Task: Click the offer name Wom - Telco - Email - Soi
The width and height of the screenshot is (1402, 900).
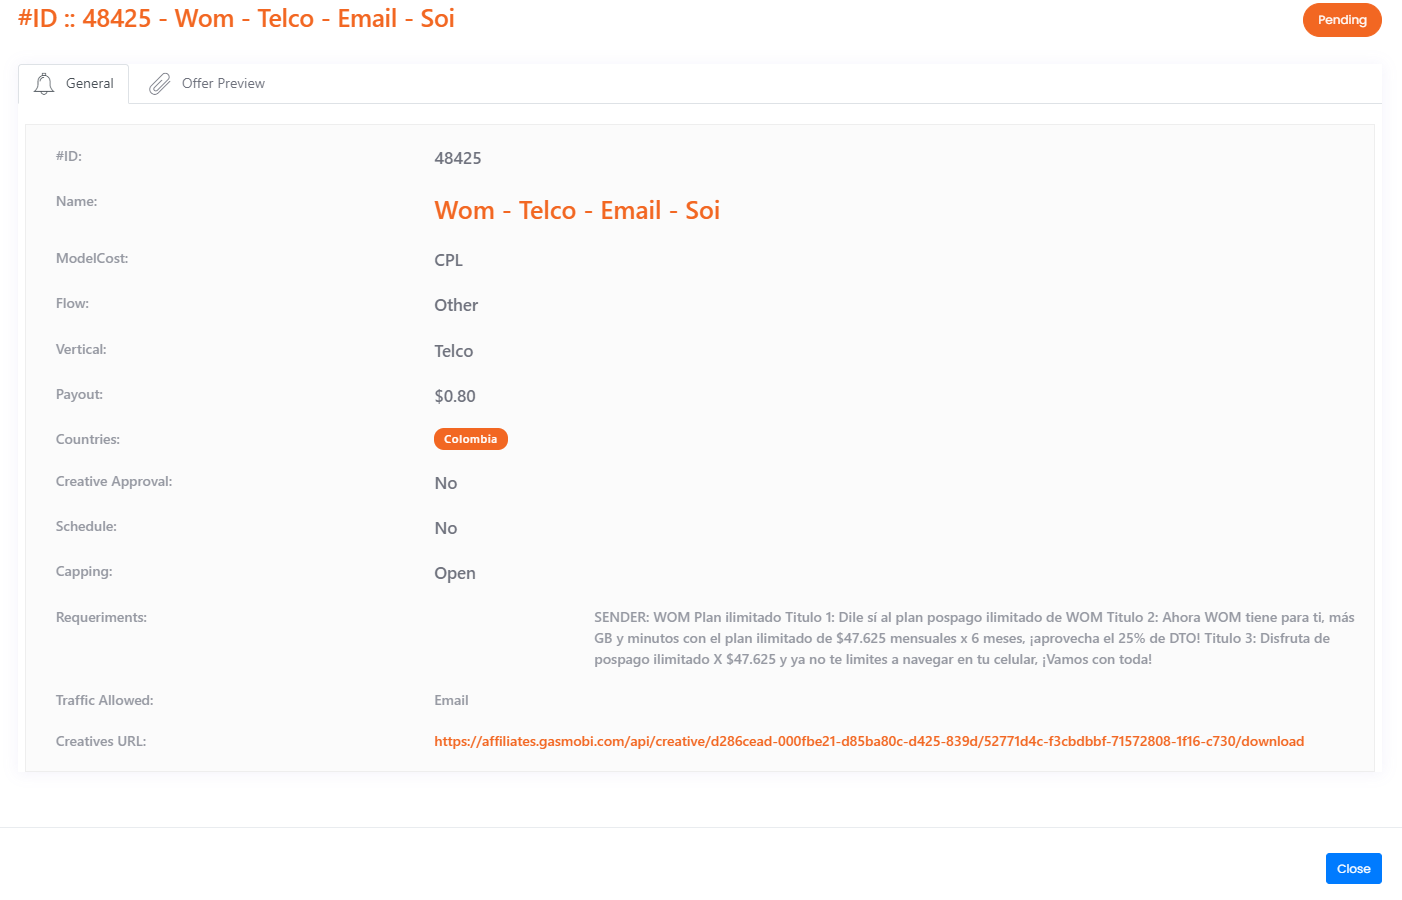Action: click(577, 210)
